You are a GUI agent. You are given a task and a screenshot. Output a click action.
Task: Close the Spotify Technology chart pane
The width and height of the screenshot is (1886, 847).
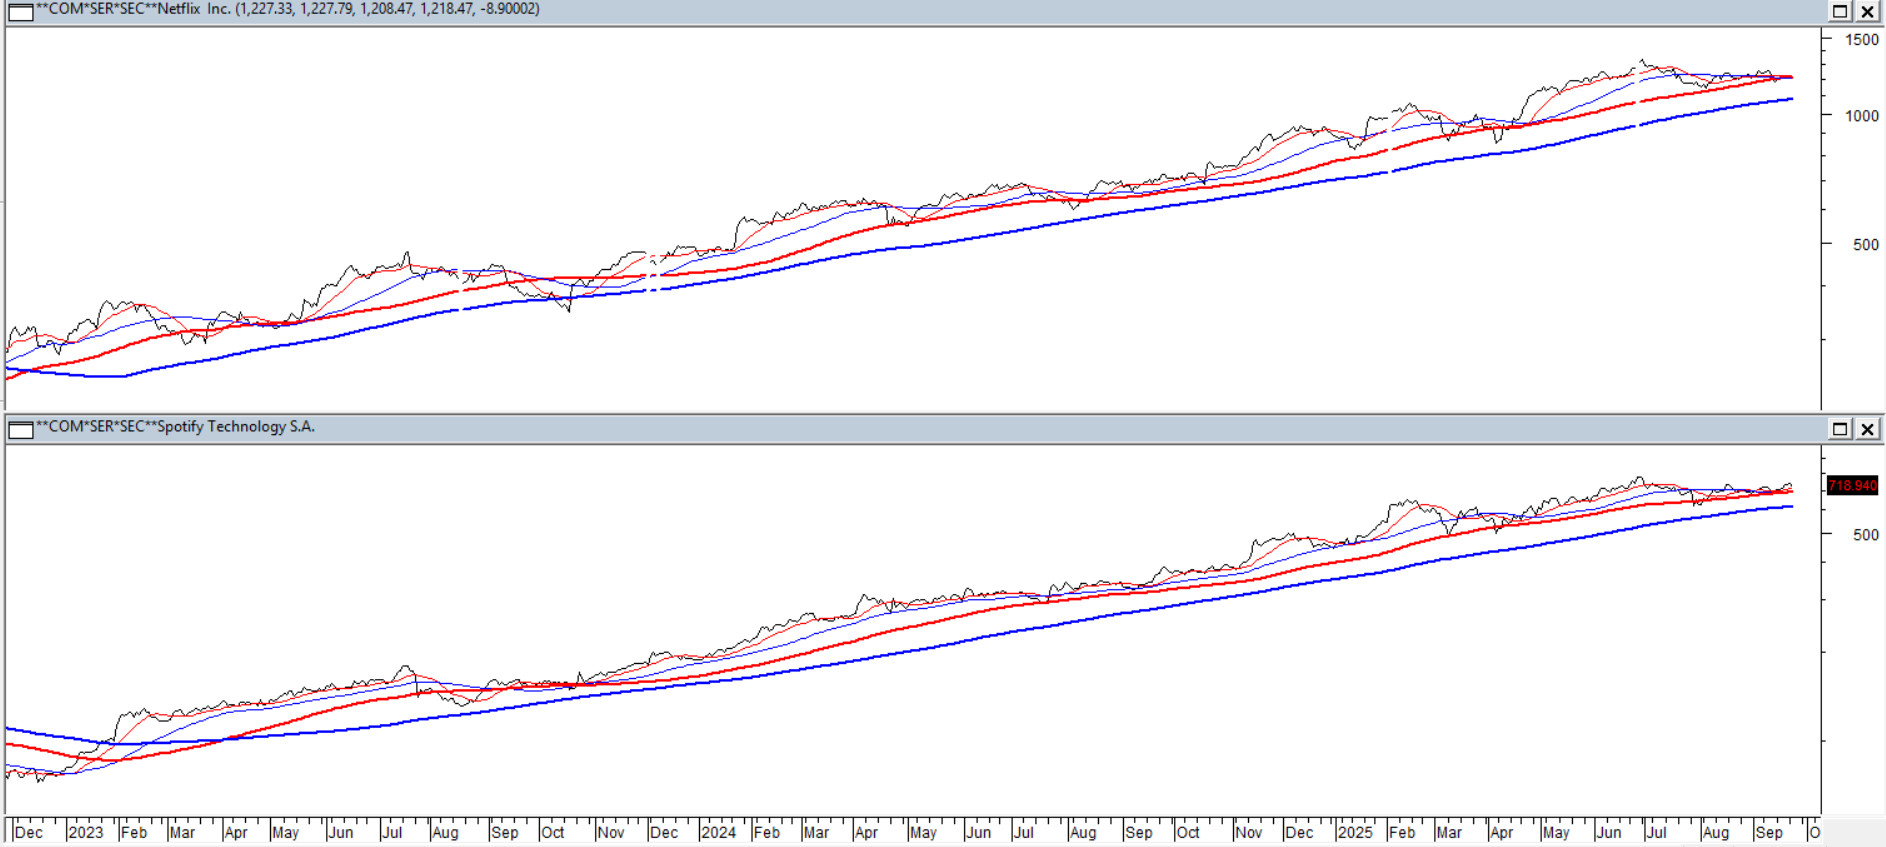tap(1867, 429)
